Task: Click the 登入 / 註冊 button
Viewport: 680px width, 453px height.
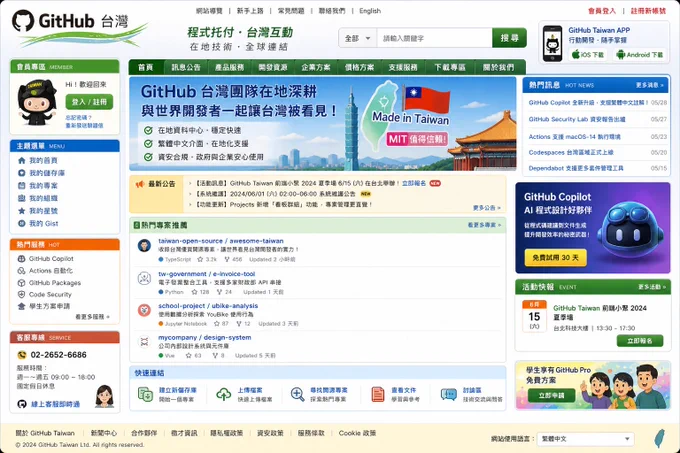Action: (x=89, y=102)
